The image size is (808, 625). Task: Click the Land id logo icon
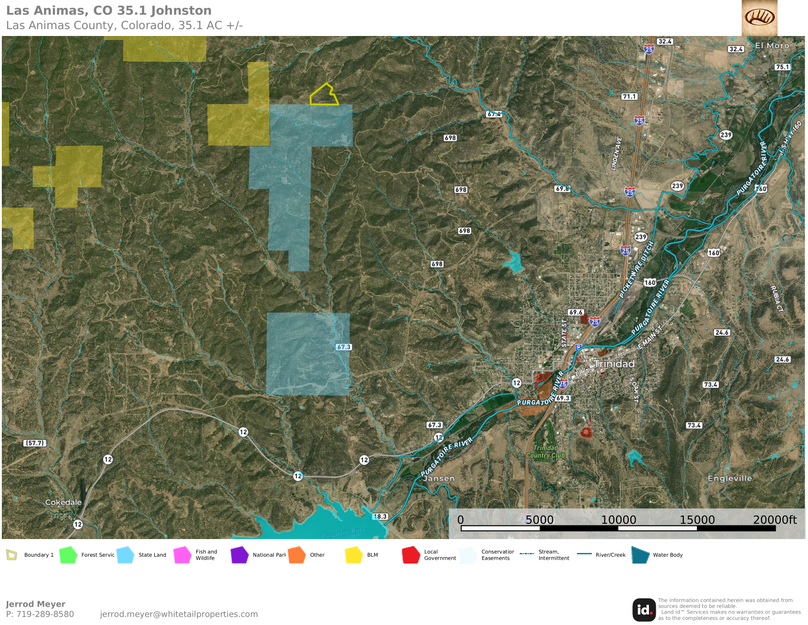tap(644, 609)
